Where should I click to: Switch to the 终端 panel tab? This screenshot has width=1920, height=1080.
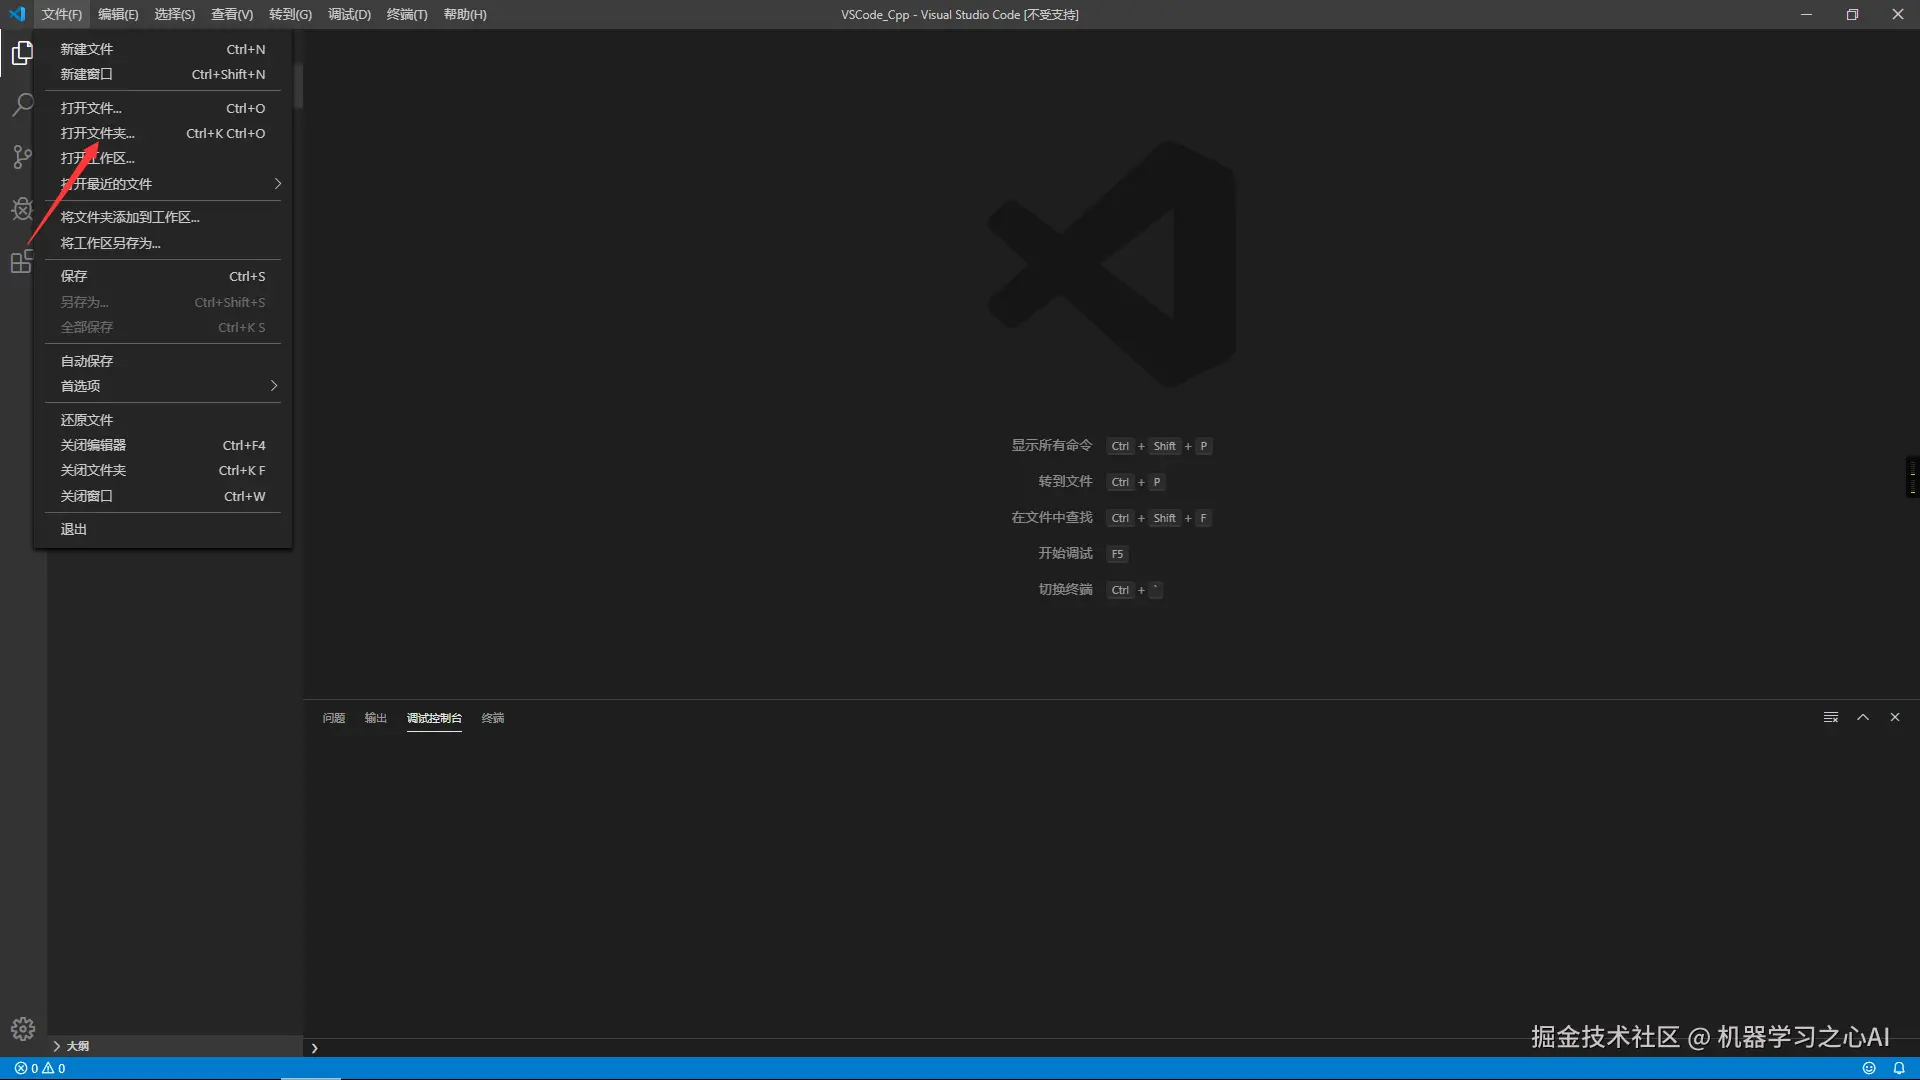(x=493, y=718)
